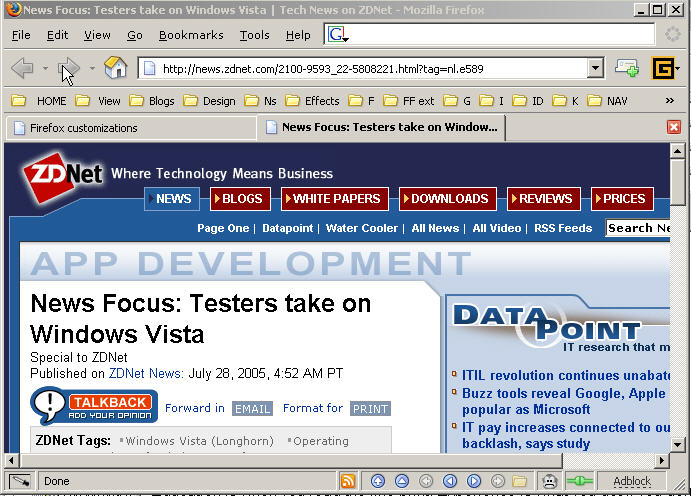Open the Back history dropdown arrow

coord(45,68)
